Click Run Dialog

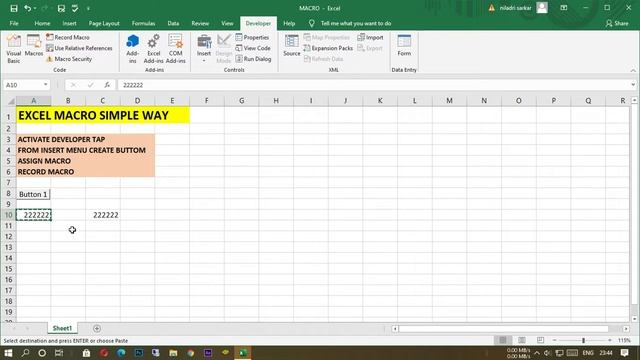[x=253, y=59]
